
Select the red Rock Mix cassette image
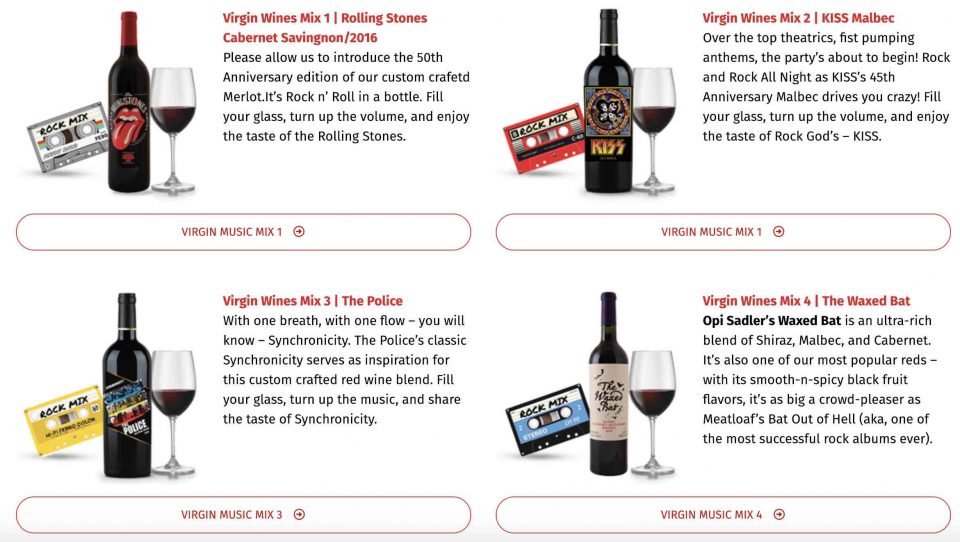543,138
